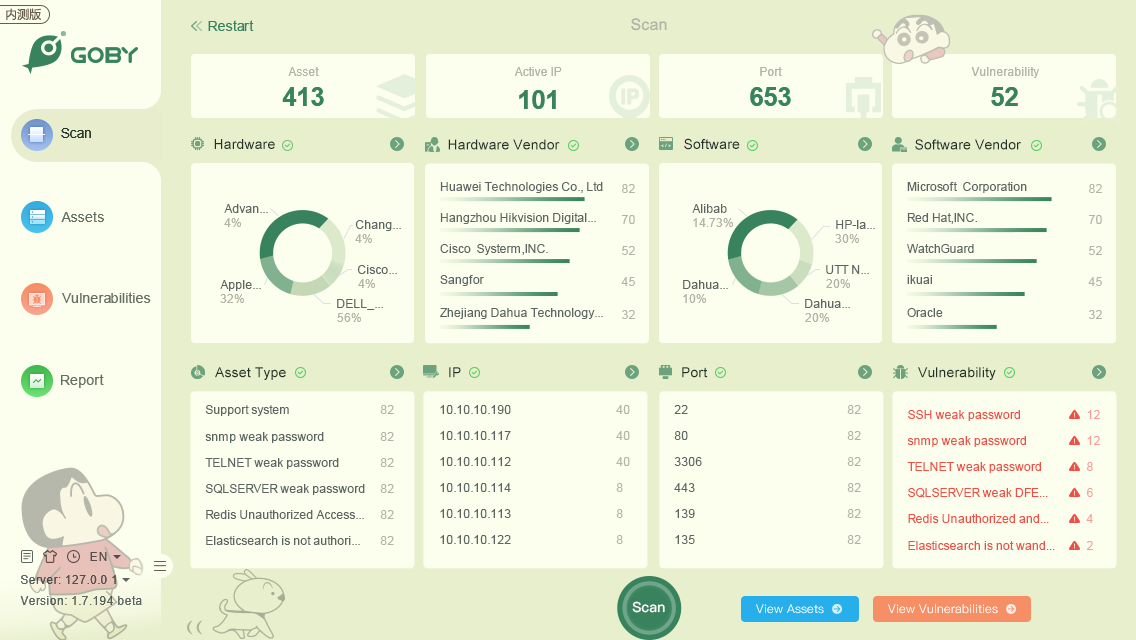Click the shirt-shaped theme icon

[50, 556]
